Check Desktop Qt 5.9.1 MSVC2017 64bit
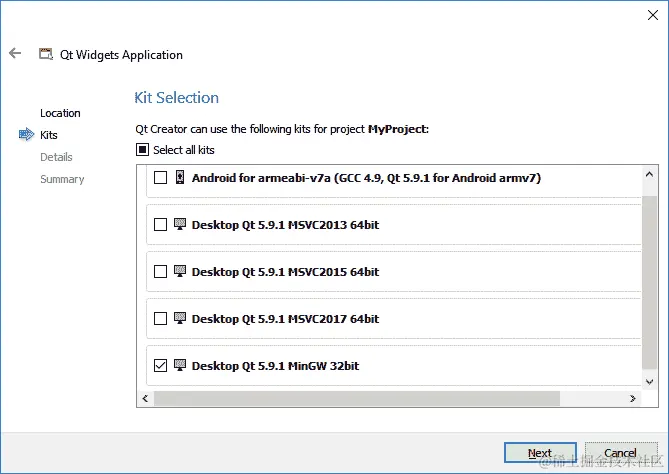 [160, 318]
